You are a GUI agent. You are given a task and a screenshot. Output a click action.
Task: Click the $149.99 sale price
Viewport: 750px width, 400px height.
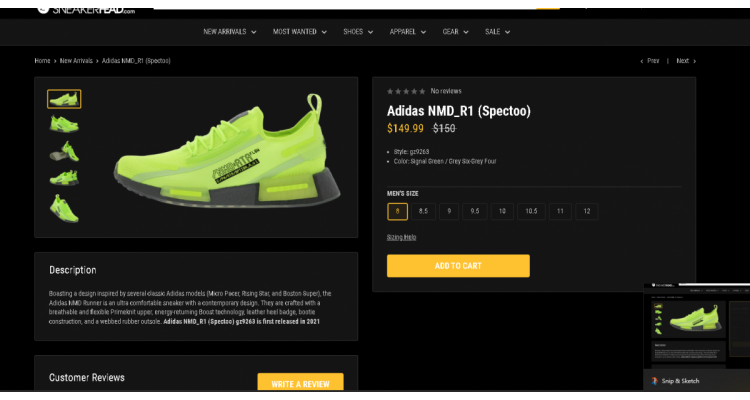click(x=405, y=128)
